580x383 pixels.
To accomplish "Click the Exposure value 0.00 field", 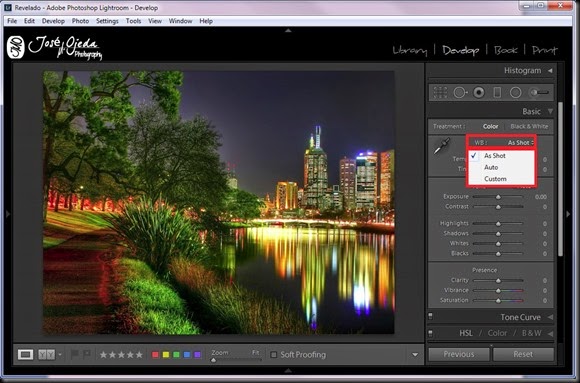I will pyautogui.click(x=541, y=197).
